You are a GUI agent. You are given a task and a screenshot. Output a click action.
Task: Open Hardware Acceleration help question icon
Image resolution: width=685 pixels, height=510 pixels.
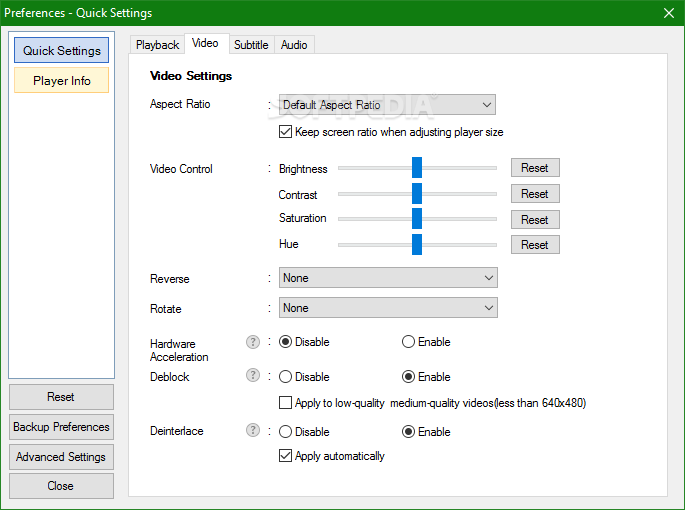253,342
